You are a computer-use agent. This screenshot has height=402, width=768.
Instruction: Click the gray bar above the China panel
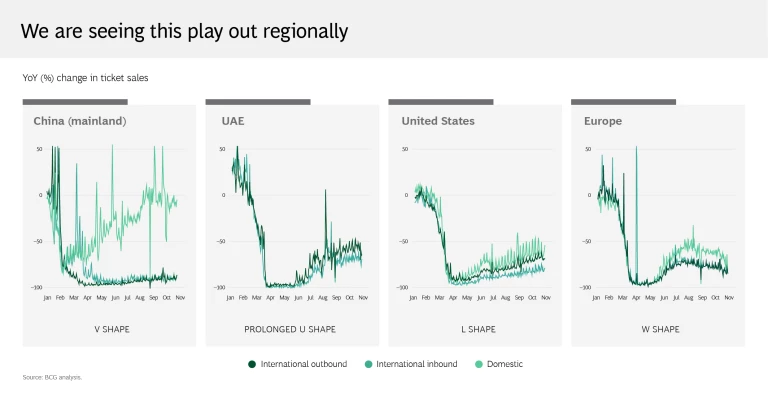tap(75, 101)
